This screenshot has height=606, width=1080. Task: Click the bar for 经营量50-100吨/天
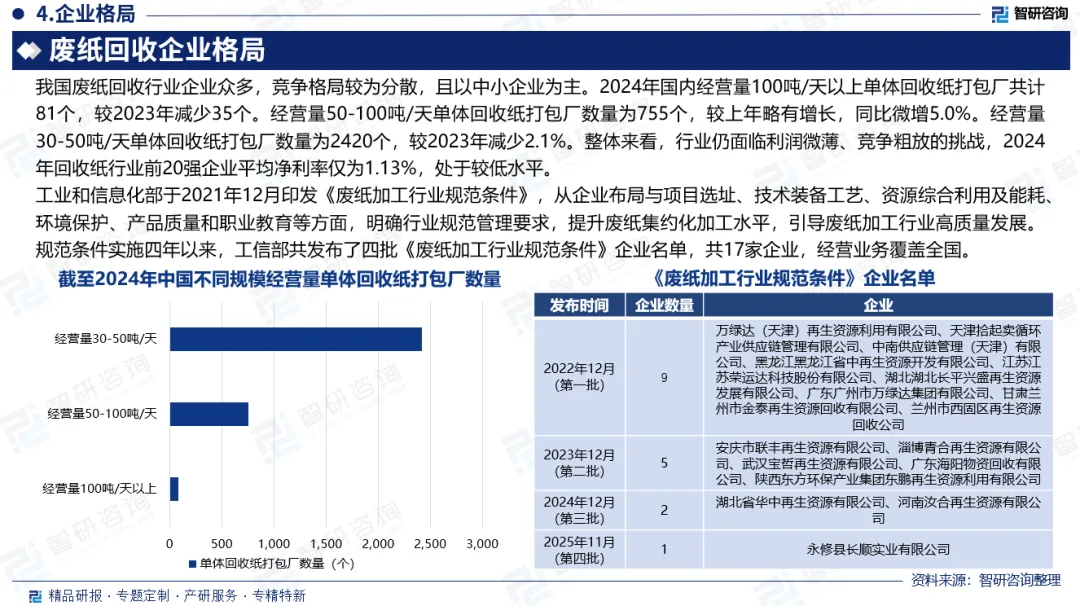[209, 414]
